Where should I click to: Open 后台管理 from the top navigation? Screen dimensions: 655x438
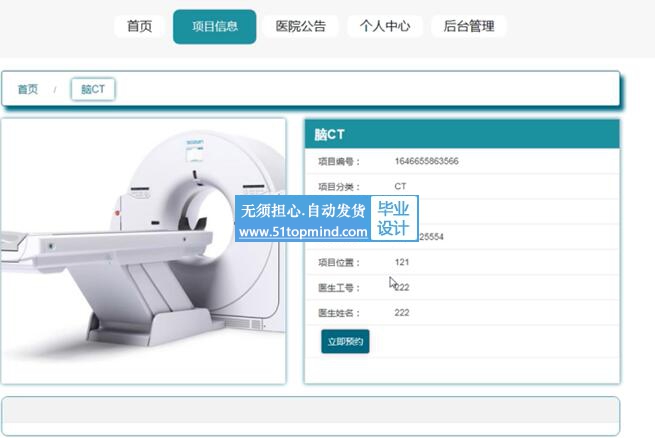tap(469, 26)
